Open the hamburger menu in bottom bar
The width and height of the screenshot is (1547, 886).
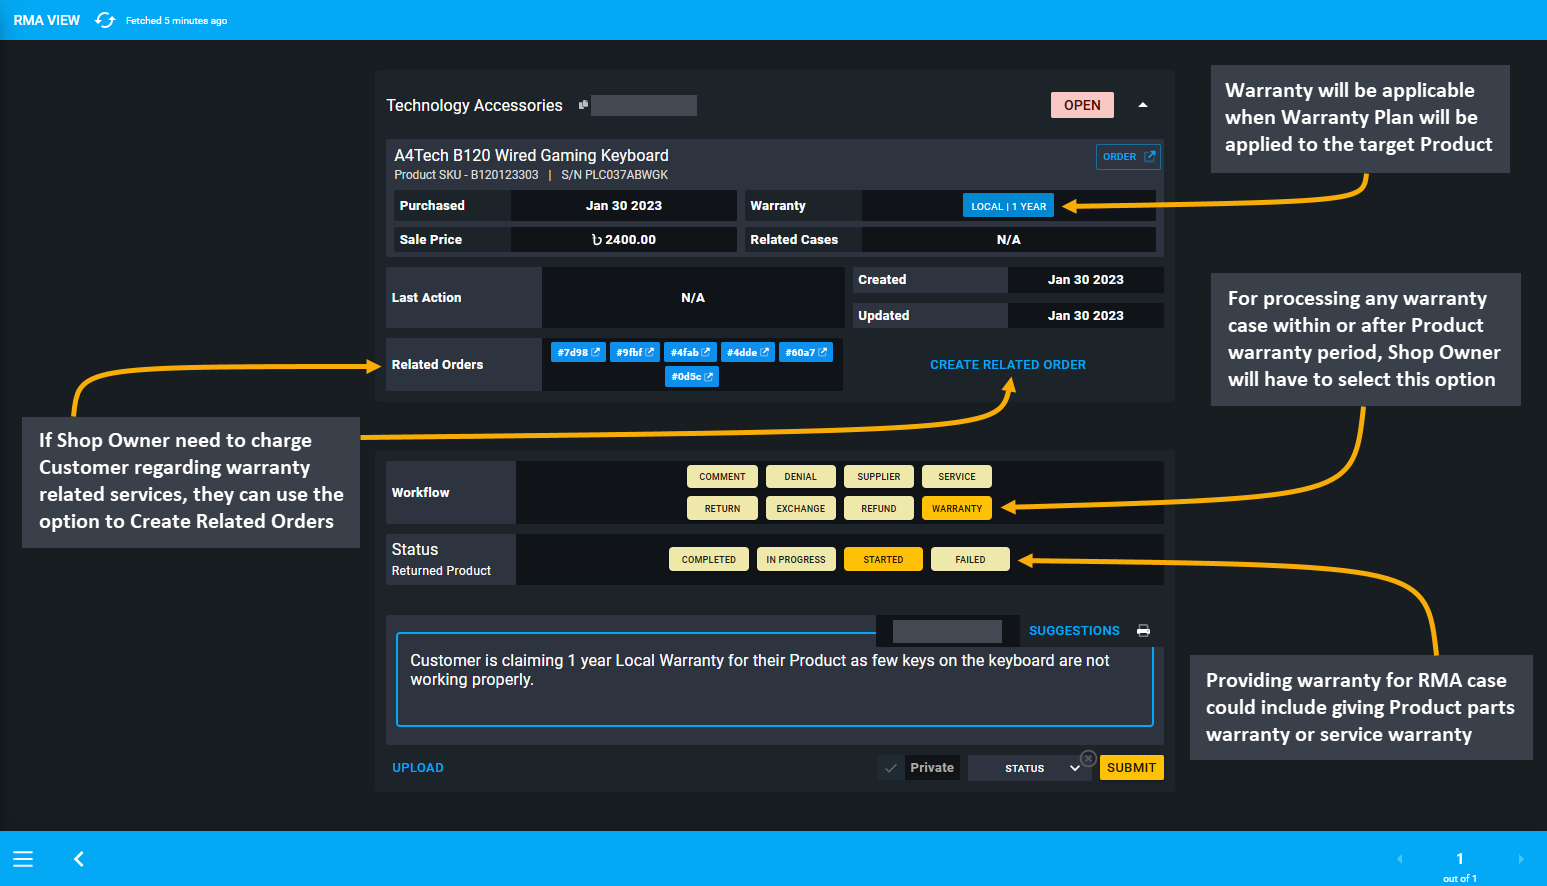(x=23, y=859)
